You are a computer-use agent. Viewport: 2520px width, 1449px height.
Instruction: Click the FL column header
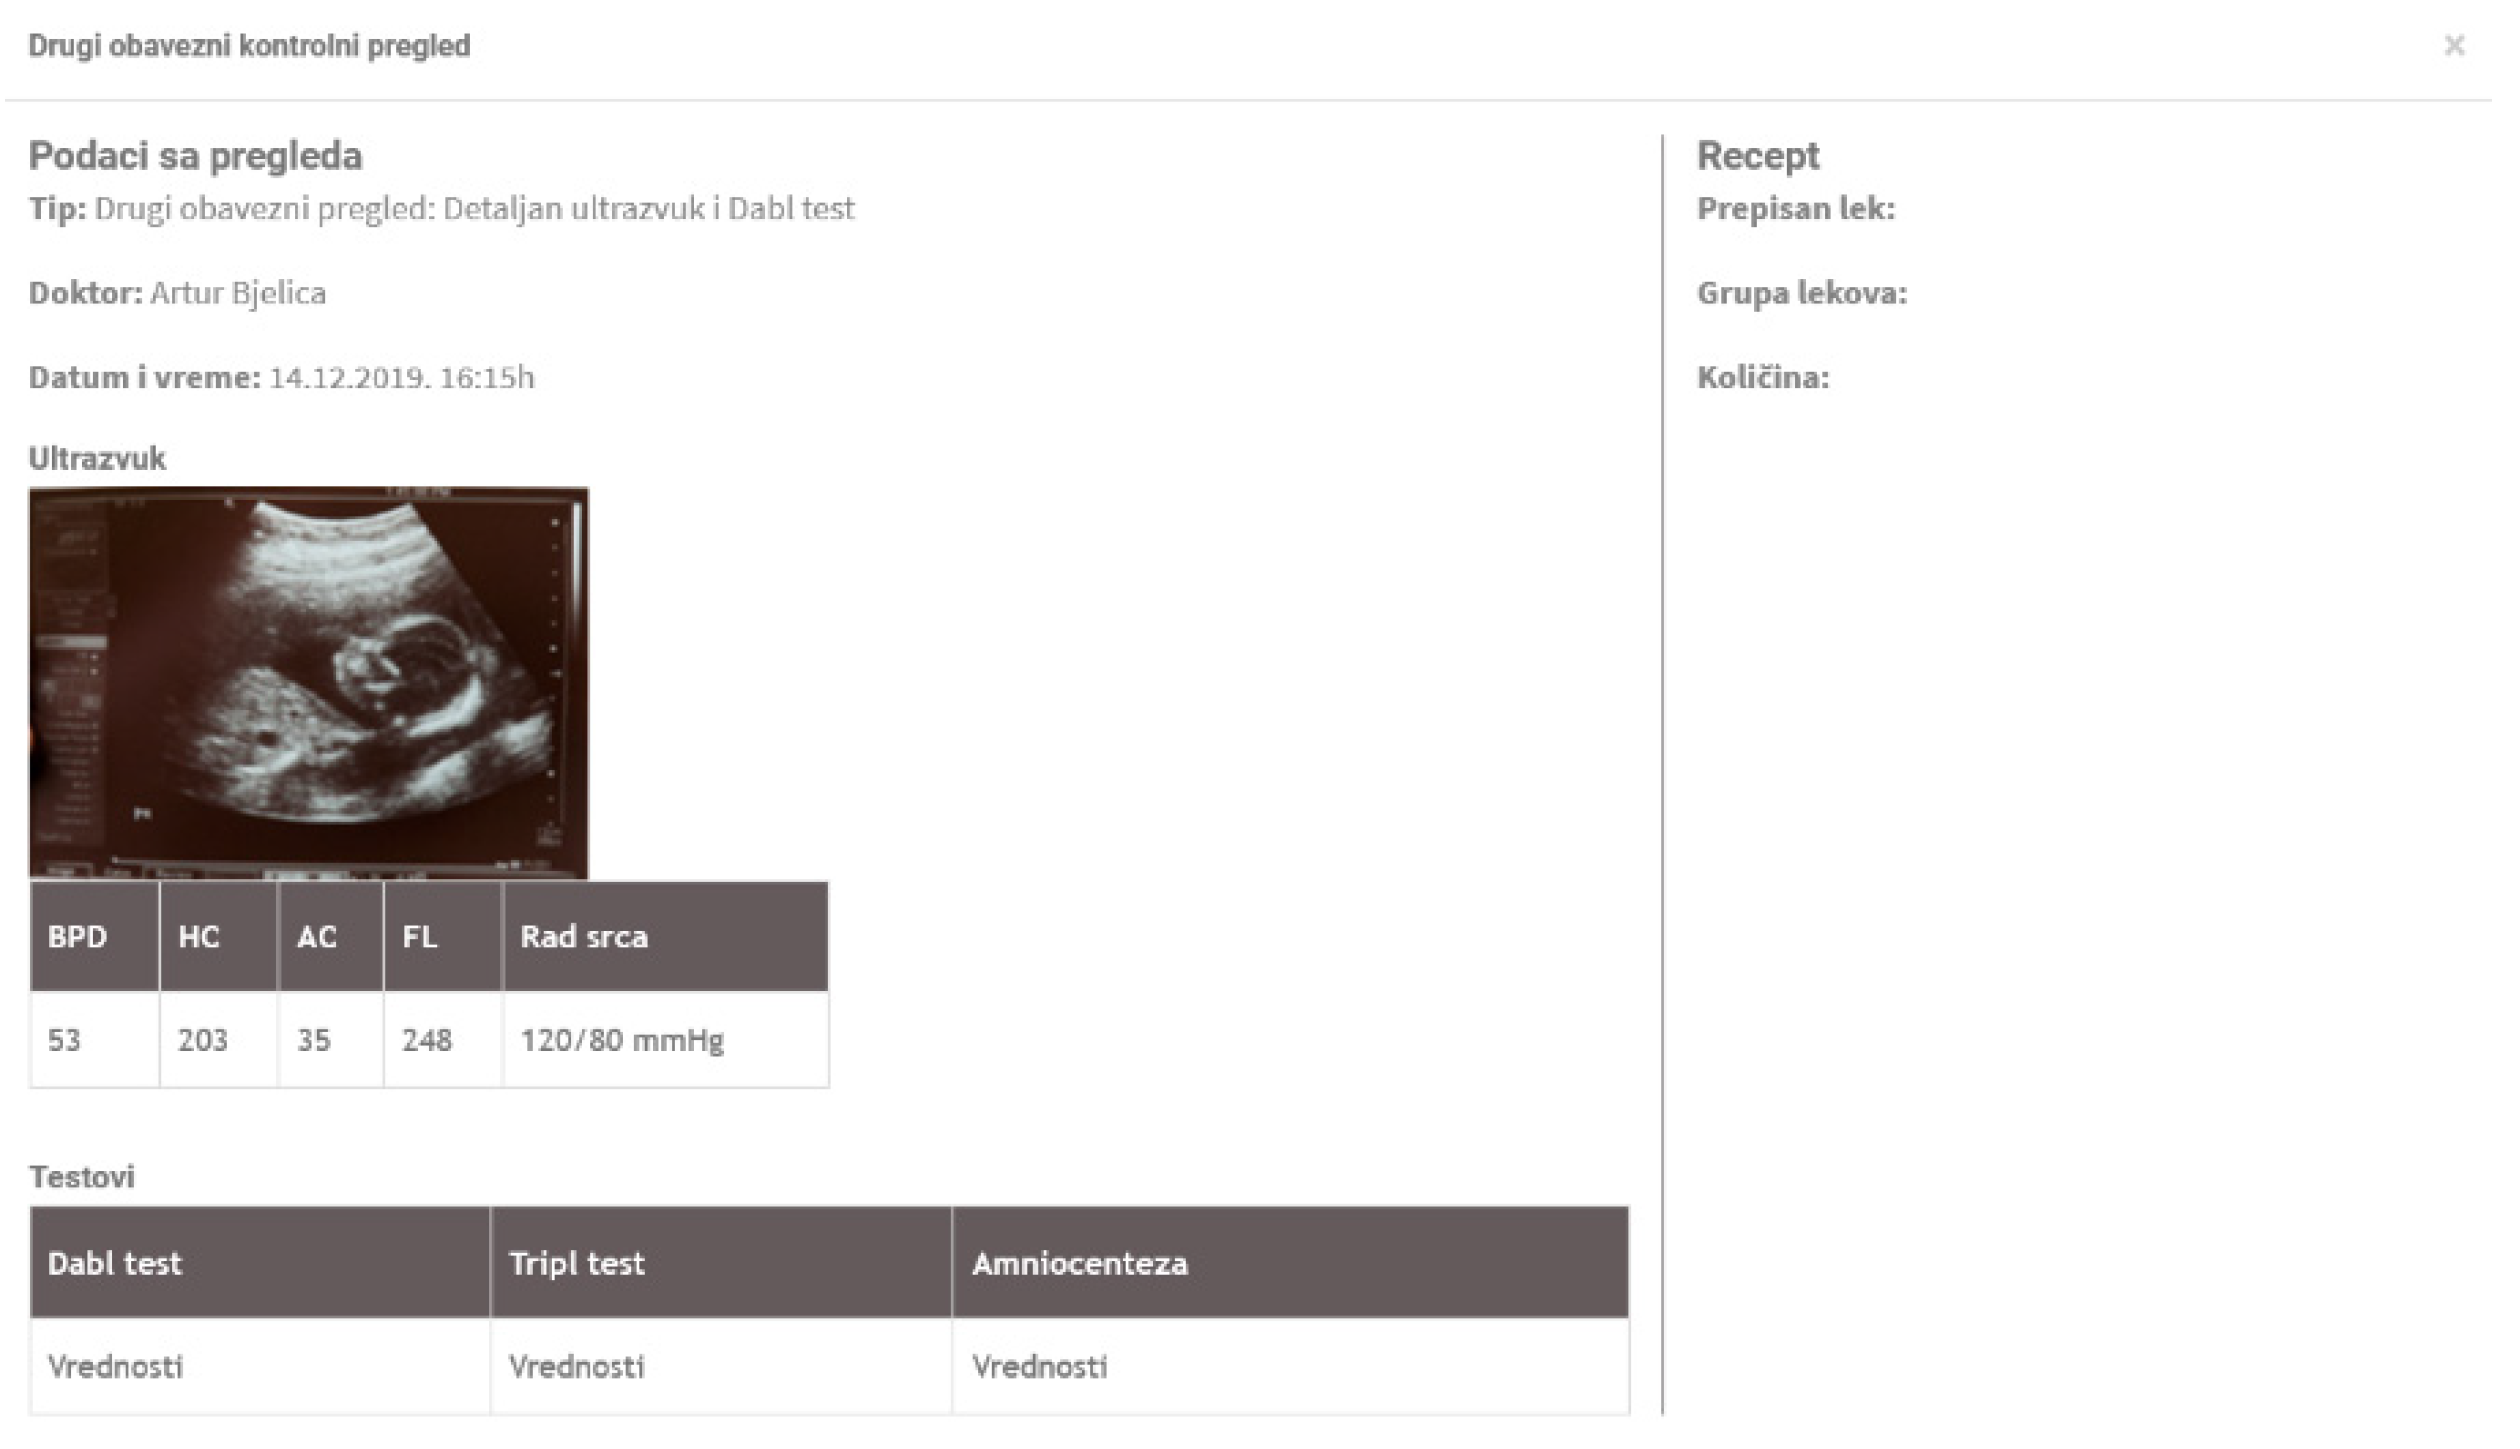420,937
